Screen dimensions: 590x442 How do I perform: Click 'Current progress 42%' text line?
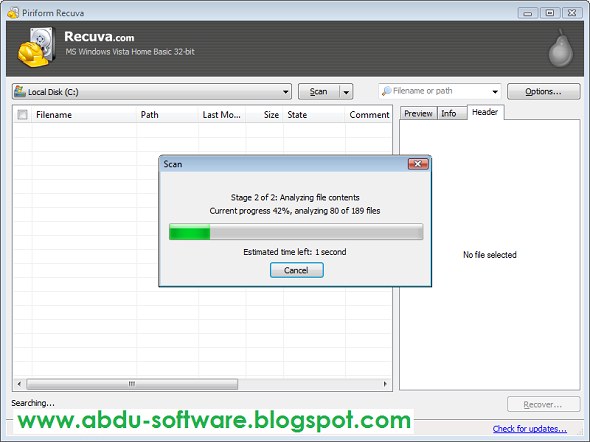(x=295, y=211)
